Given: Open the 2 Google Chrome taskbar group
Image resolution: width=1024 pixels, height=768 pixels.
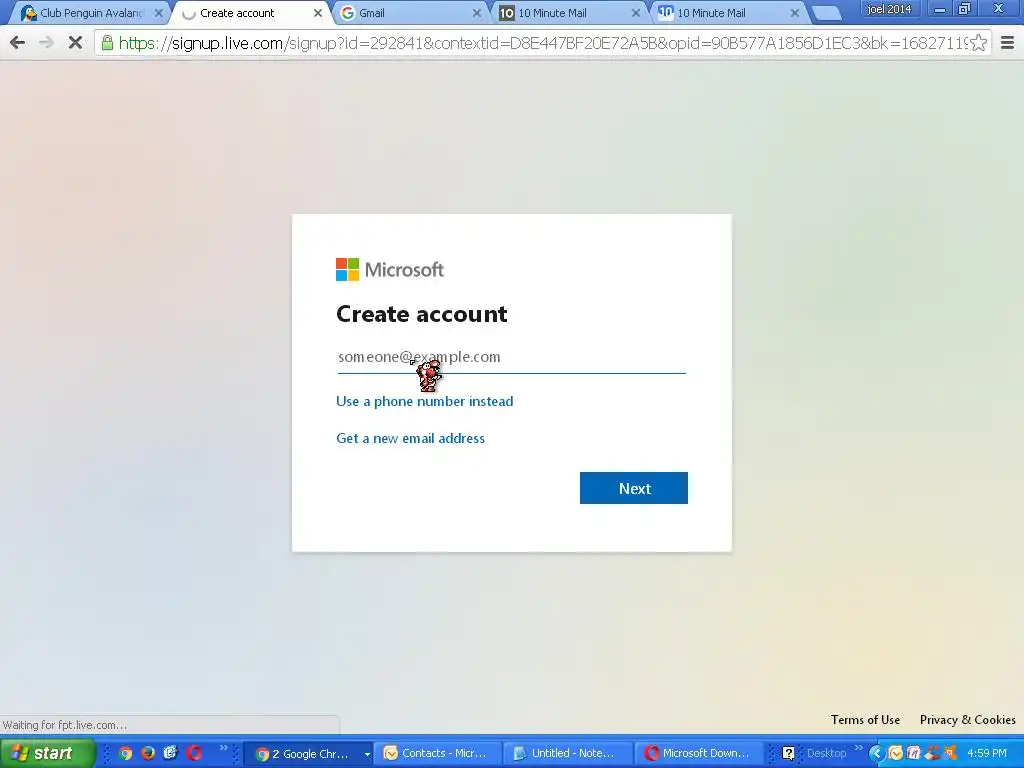Looking at the screenshot, I should click(x=308, y=754).
